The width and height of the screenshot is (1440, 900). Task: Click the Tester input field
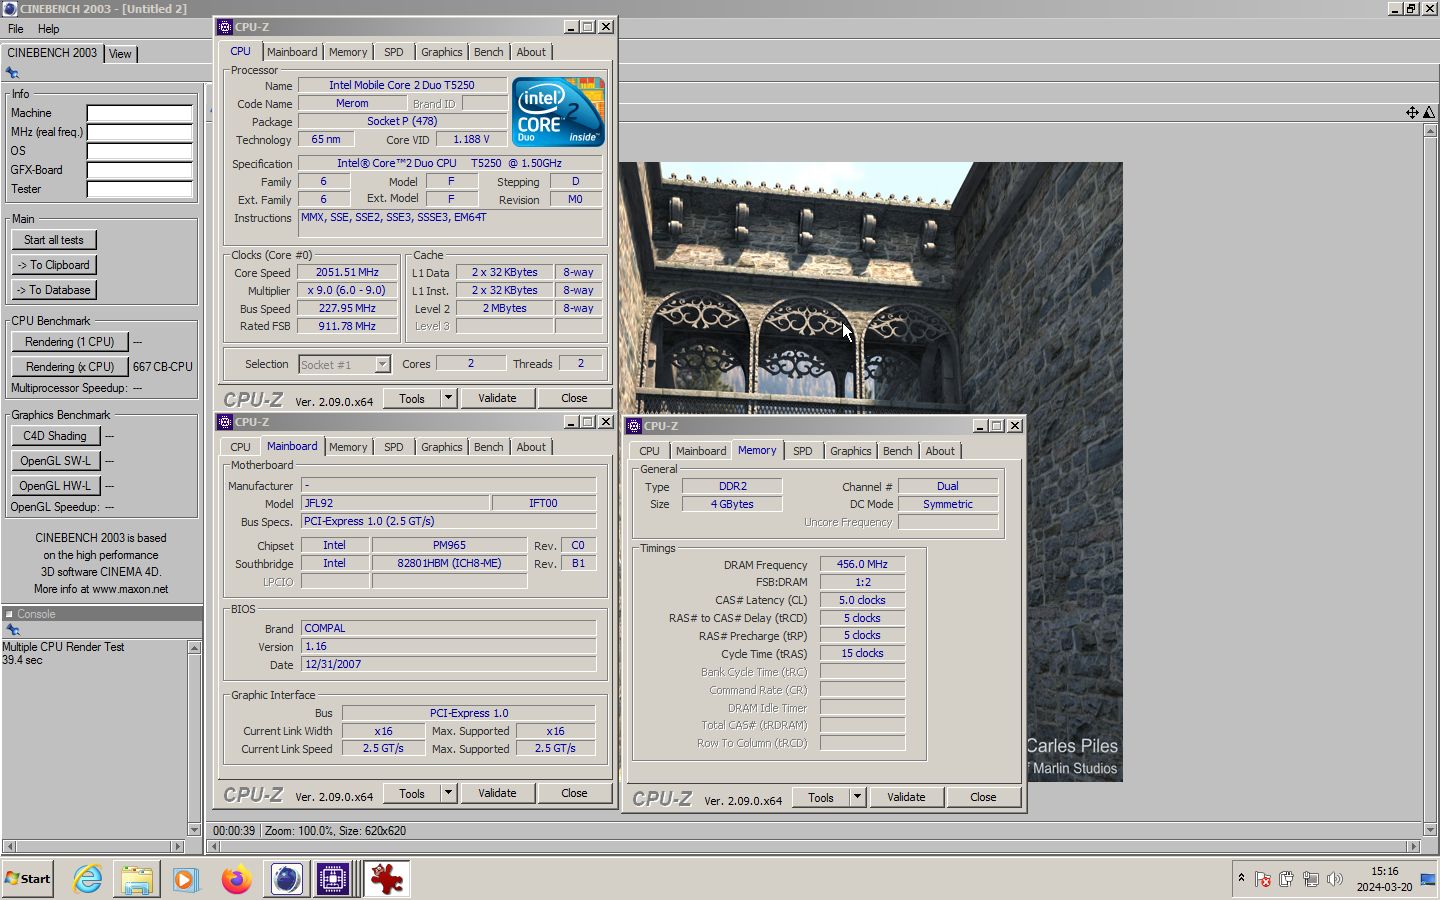pyautogui.click(x=139, y=189)
